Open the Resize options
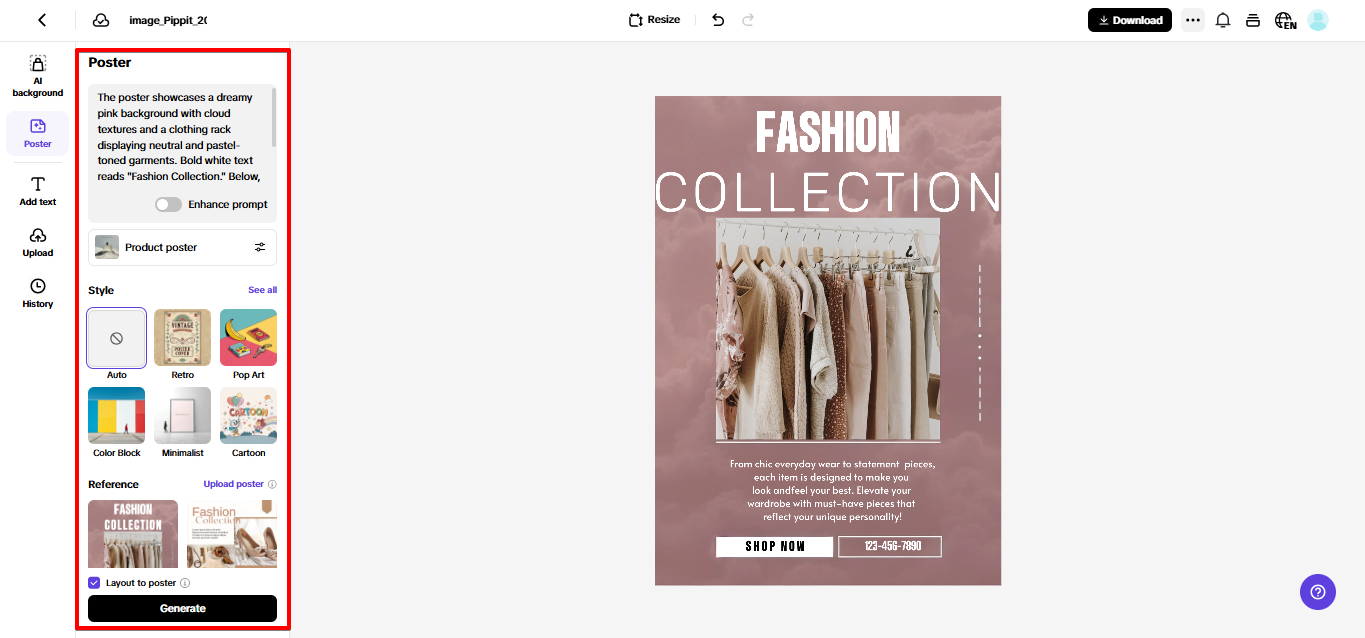The height and width of the screenshot is (638, 1365). pyautogui.click(x=654, y=20)
